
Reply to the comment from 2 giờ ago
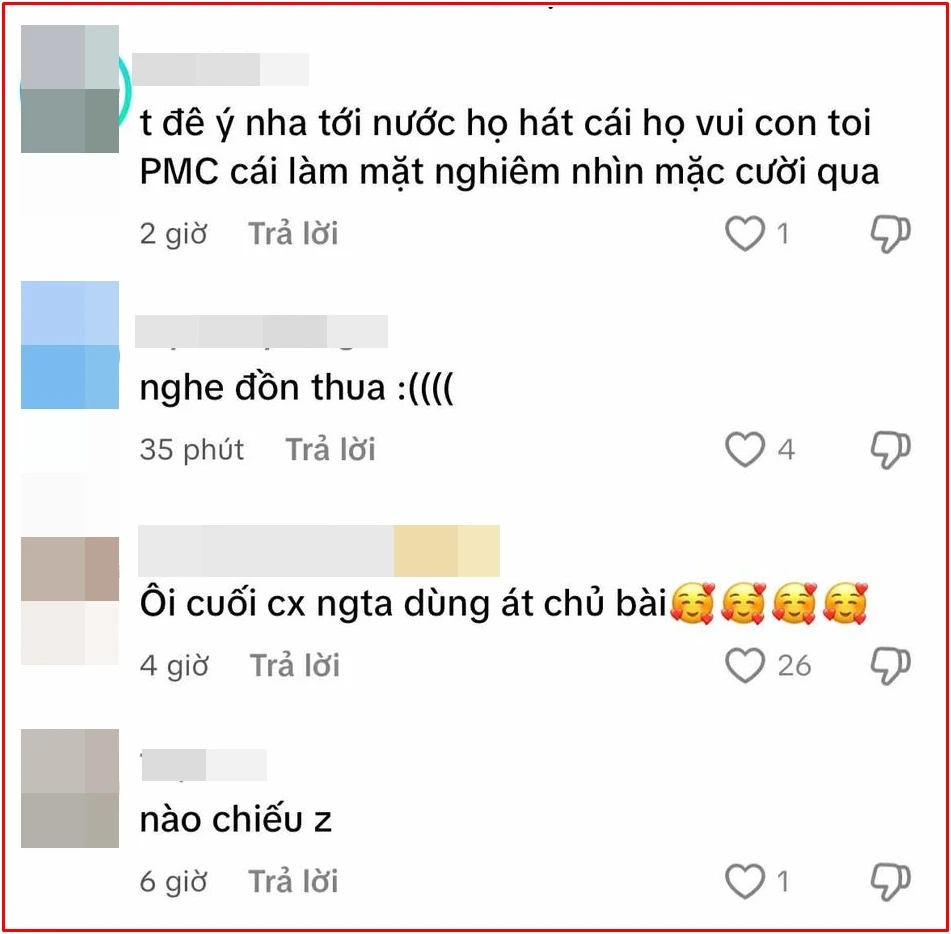(293, 234)
